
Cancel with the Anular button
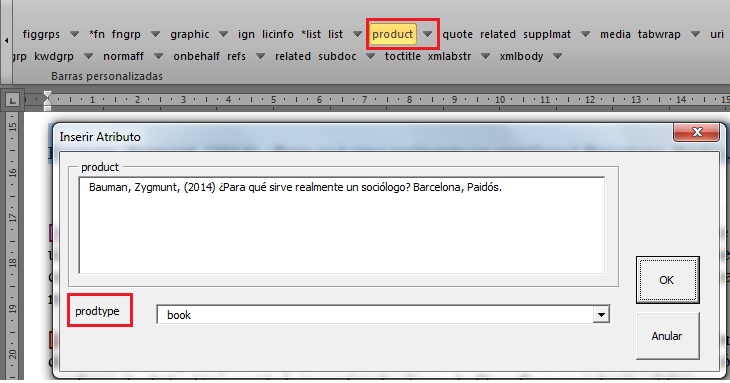(667, 336)
